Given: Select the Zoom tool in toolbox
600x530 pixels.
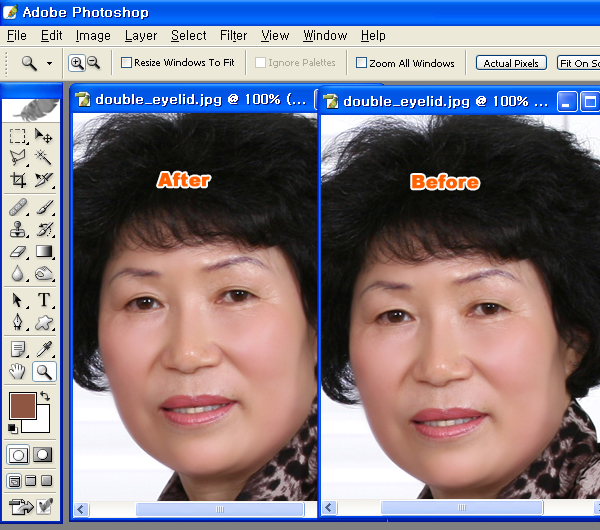Looking at the screenshot, I should pyautogui.click(x=44, y=372).
